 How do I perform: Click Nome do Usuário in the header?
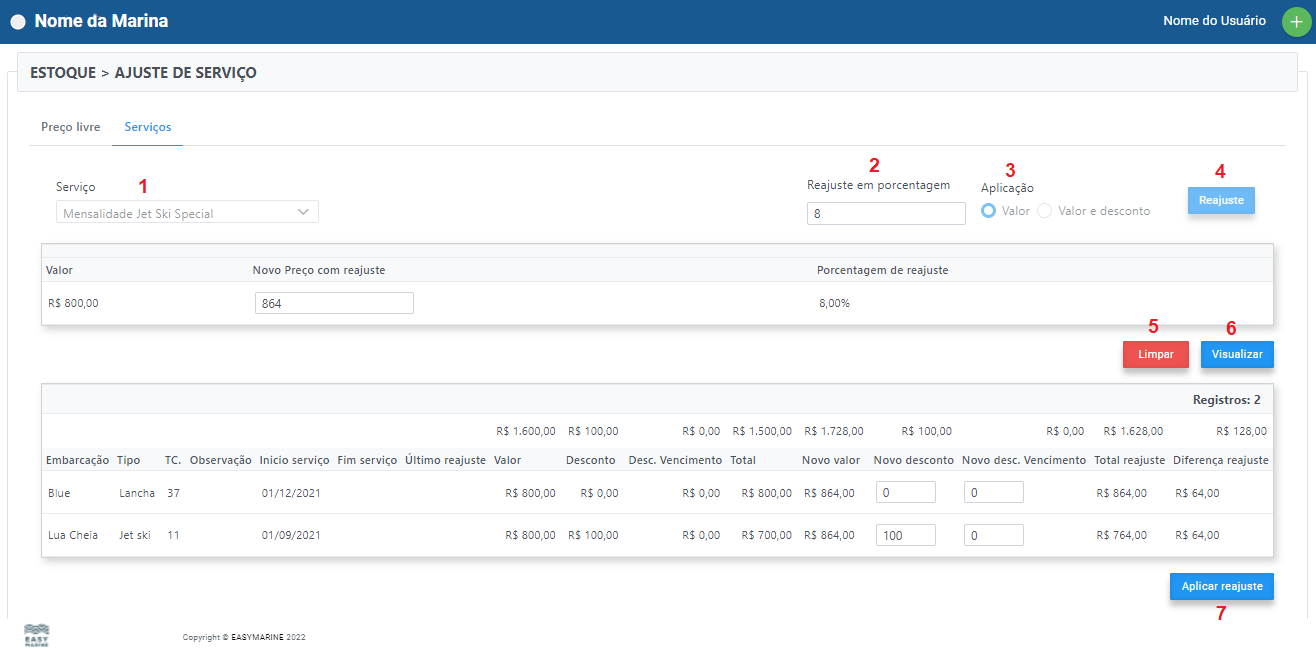(x=1214, y=21)
